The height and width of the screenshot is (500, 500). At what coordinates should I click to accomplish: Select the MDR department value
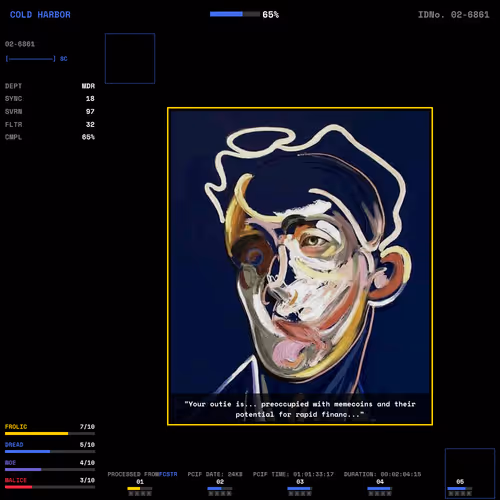coord(88,86)
